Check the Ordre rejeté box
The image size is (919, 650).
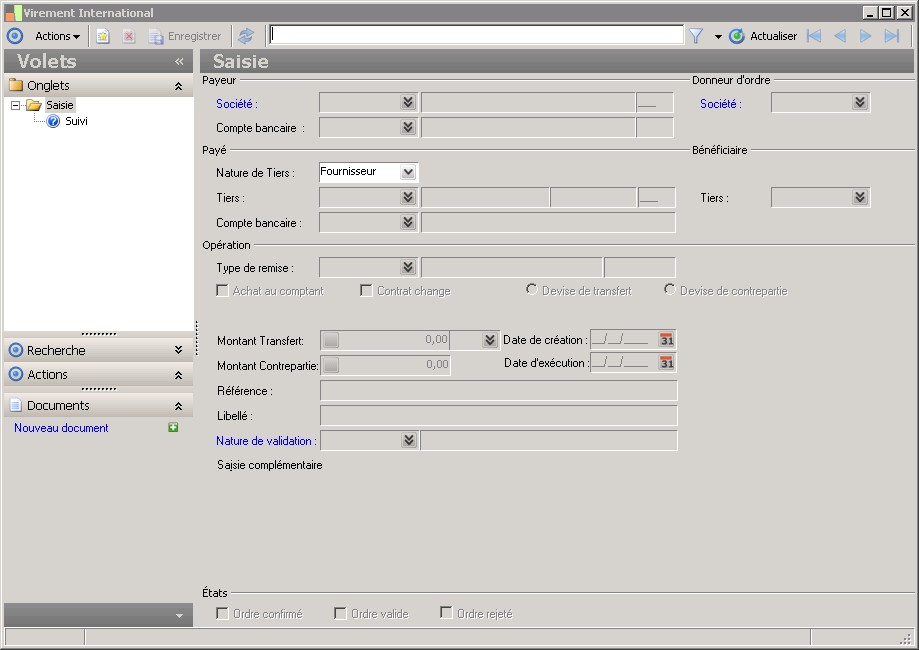point(446,613)
